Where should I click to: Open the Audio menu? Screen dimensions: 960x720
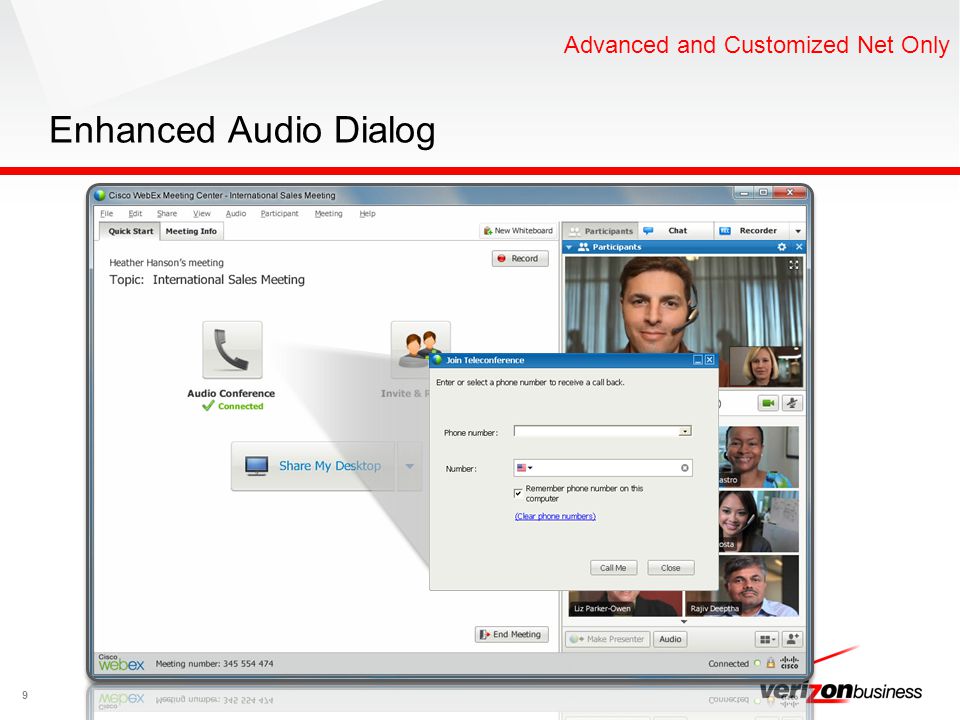236,214
